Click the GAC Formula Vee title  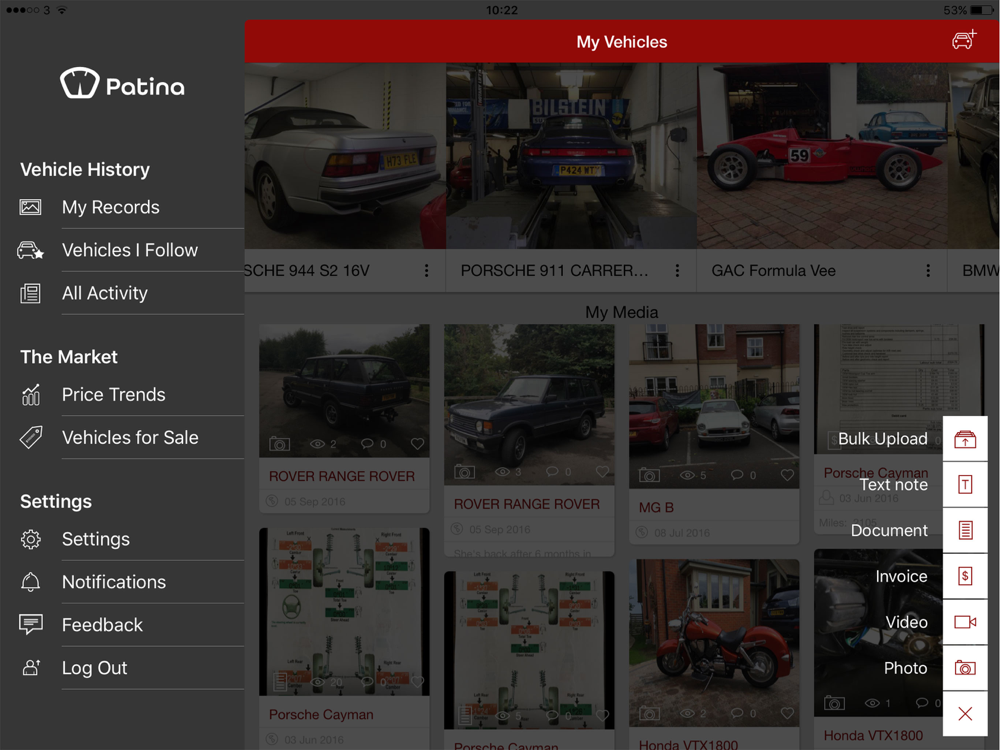[774, 271]
